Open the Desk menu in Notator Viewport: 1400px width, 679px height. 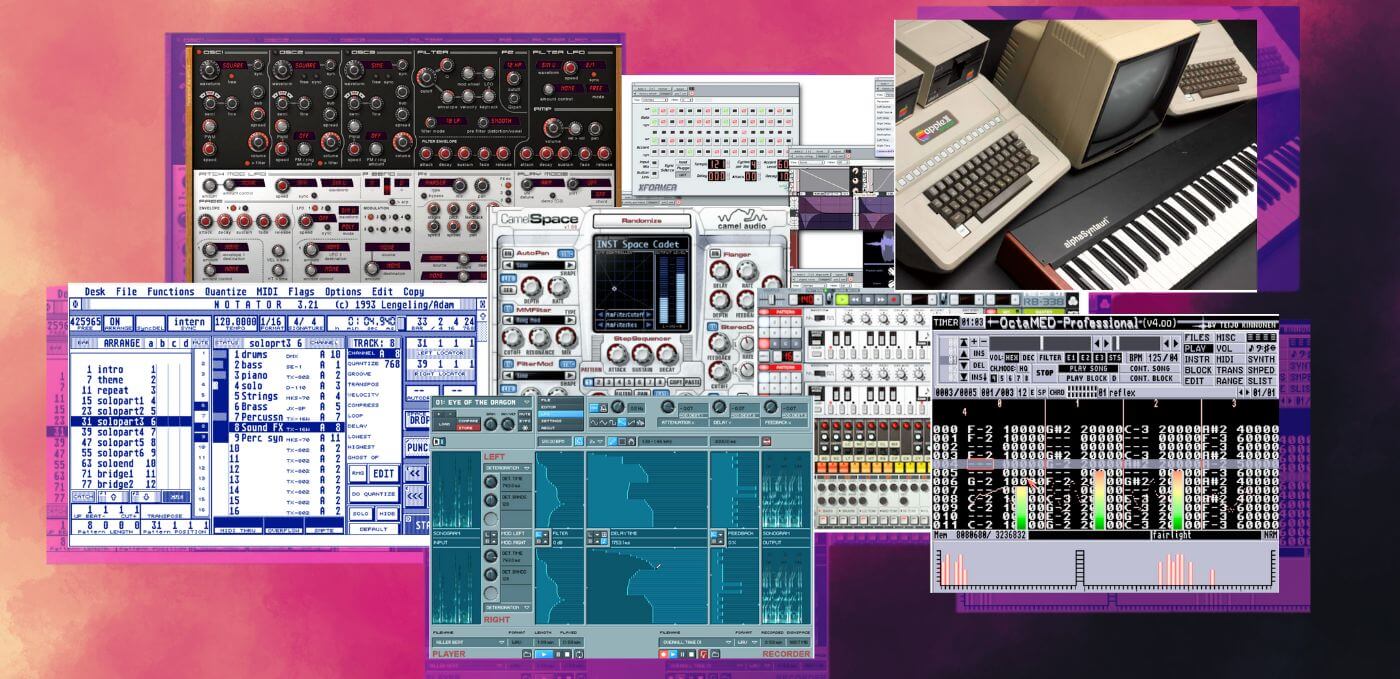pos(95,292)
